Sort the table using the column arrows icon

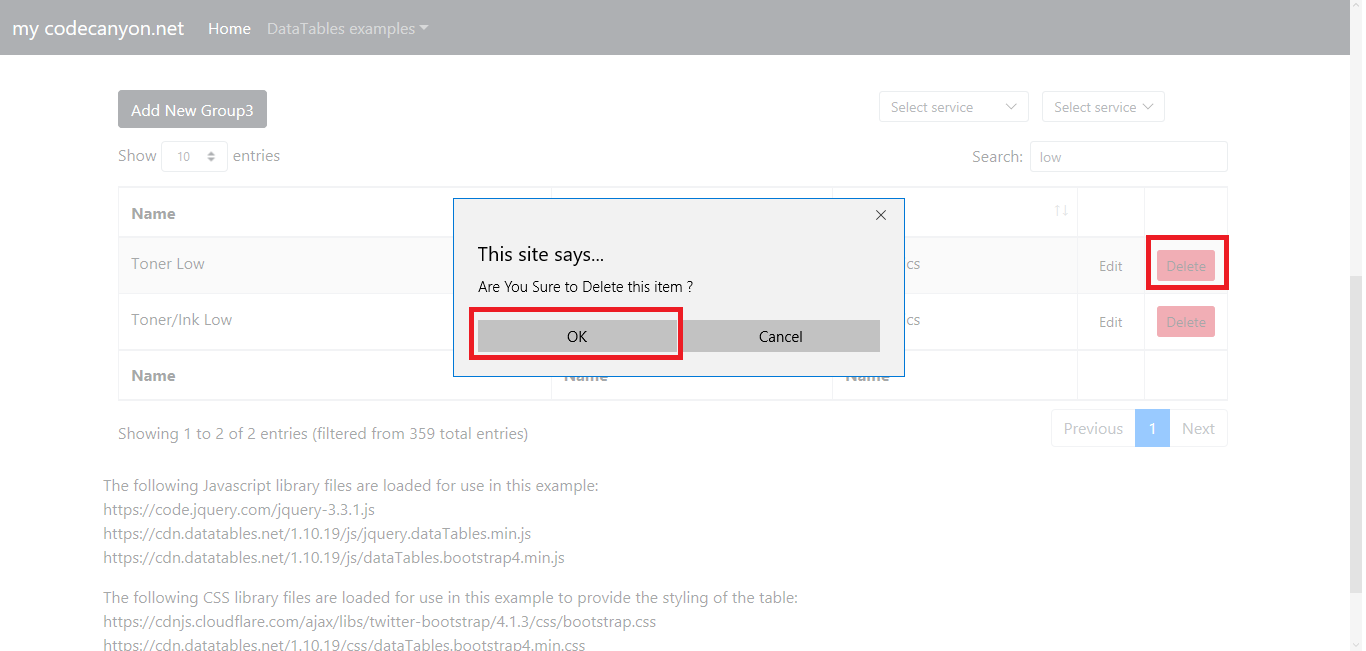pyautogui.click(x=1061, y=211)
